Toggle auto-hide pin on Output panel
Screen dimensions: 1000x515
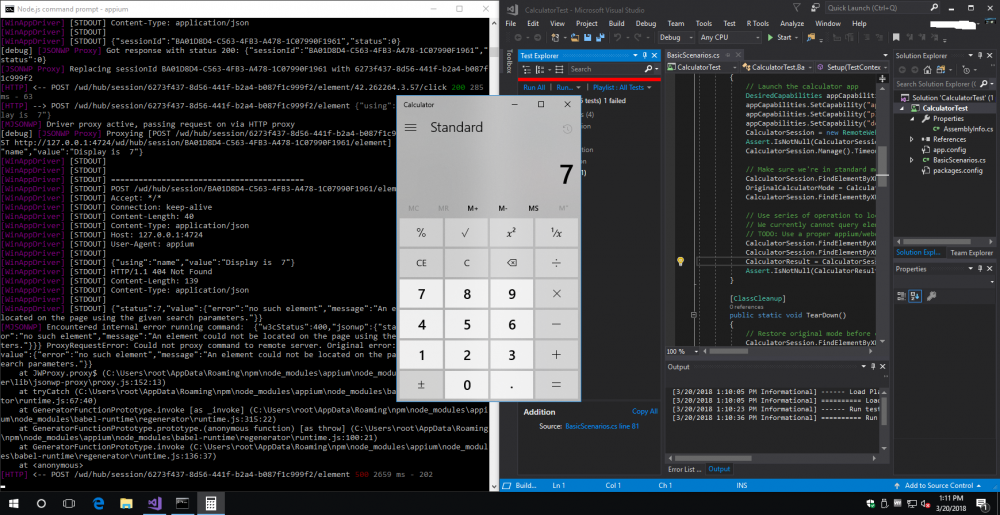click(873, 367)
